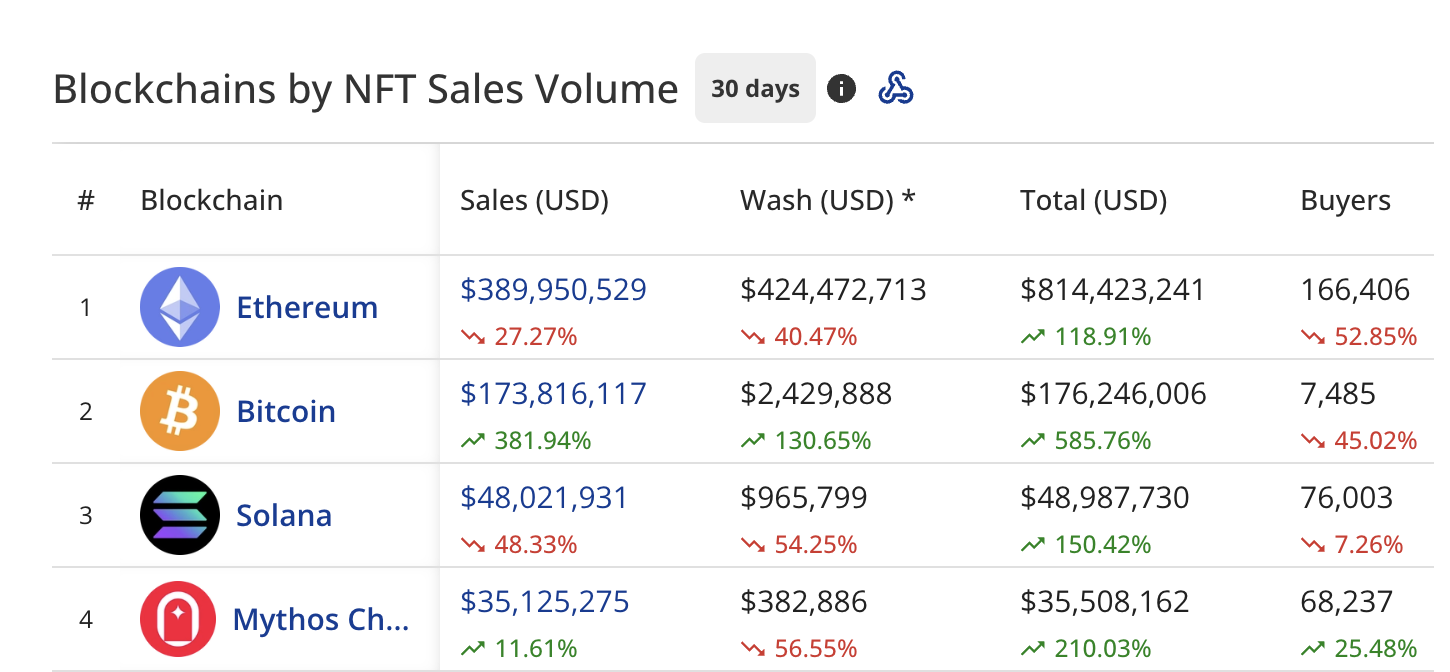The image size is (1450, 672).
Task: Click the info icon beside 30 days
Action: pos(841,89)
